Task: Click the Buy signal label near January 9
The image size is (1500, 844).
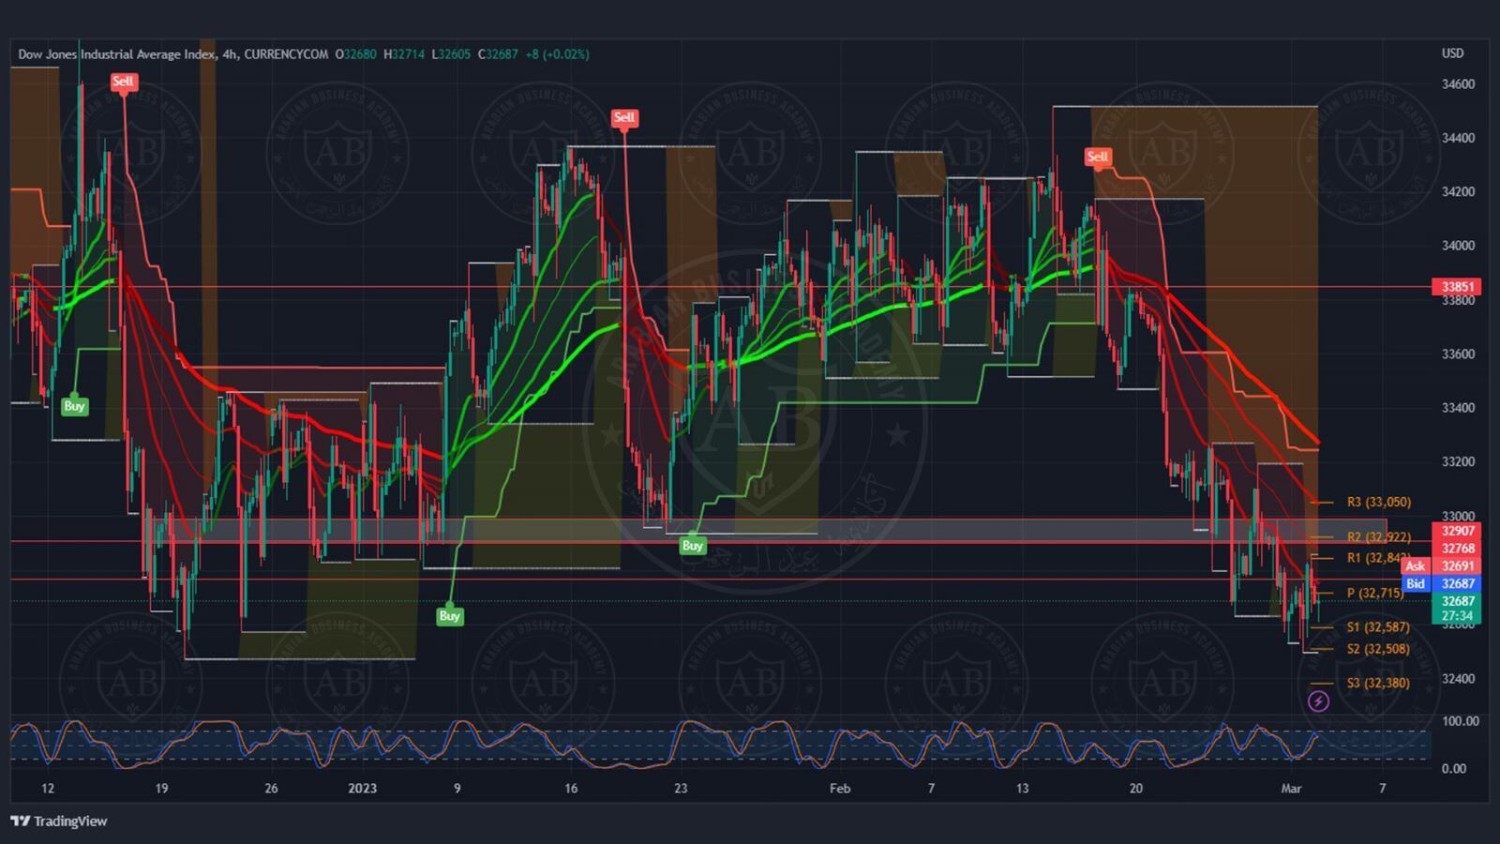Action: point(449,616)
